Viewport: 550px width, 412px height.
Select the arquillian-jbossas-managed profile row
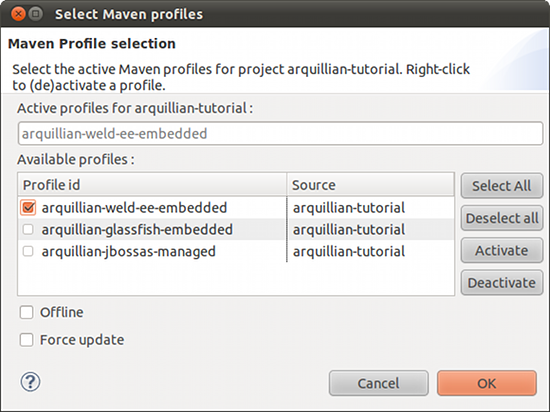[236, 251]
